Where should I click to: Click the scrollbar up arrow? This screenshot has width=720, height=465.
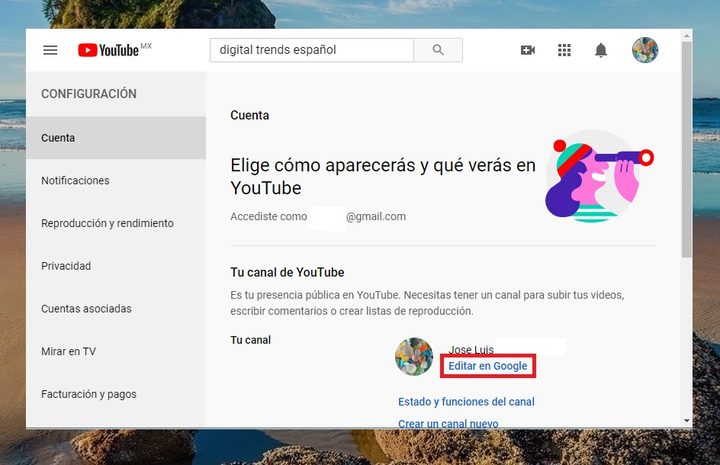click(x=686, y=35)
